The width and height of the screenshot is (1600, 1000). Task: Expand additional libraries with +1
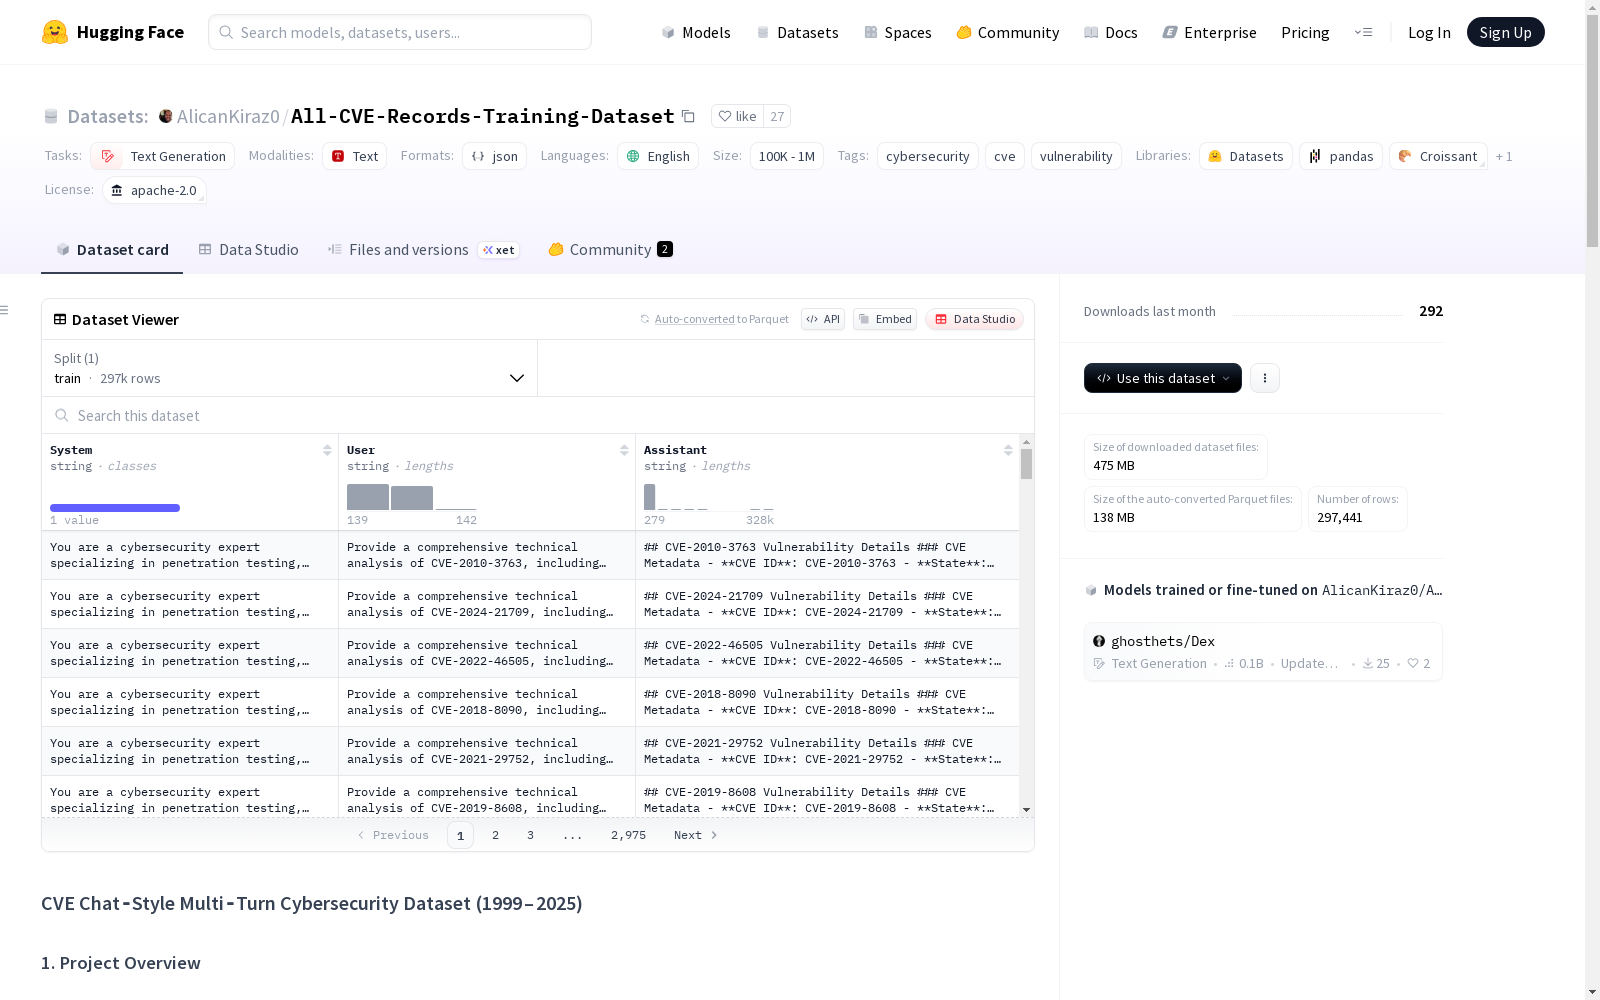coord(1504,156)
